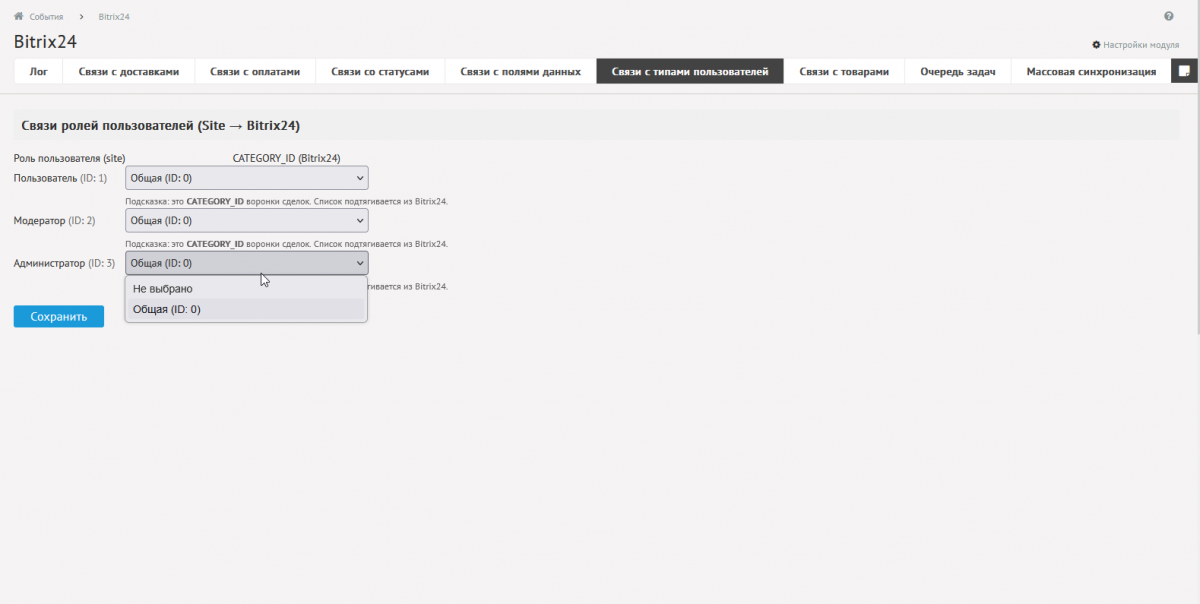1200x604 pixels.
Task: Open the Пользователь (ID: 1) category dropdown
Action: pos(246,178)
